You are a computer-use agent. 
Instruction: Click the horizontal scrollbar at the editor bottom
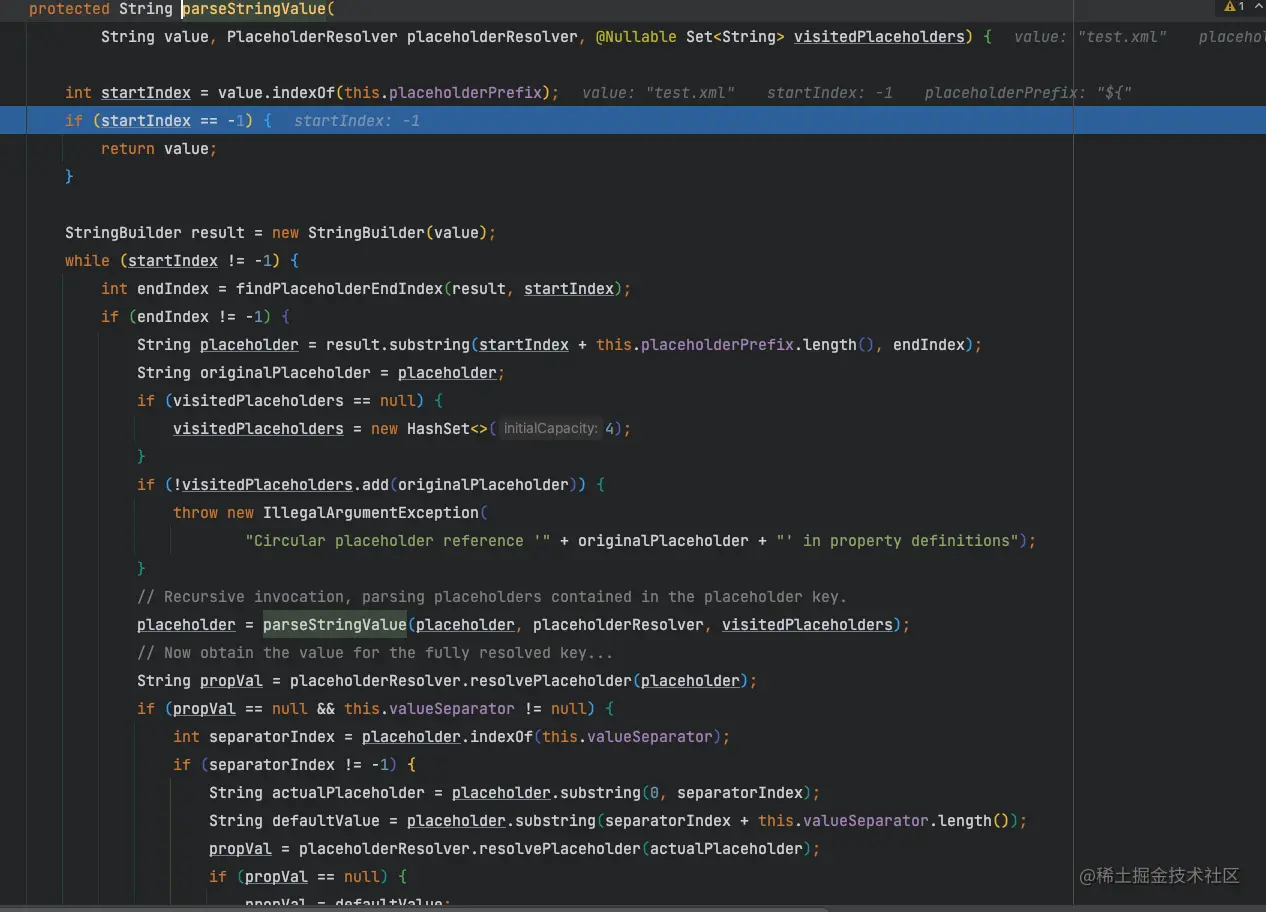[x=414, y=908]
